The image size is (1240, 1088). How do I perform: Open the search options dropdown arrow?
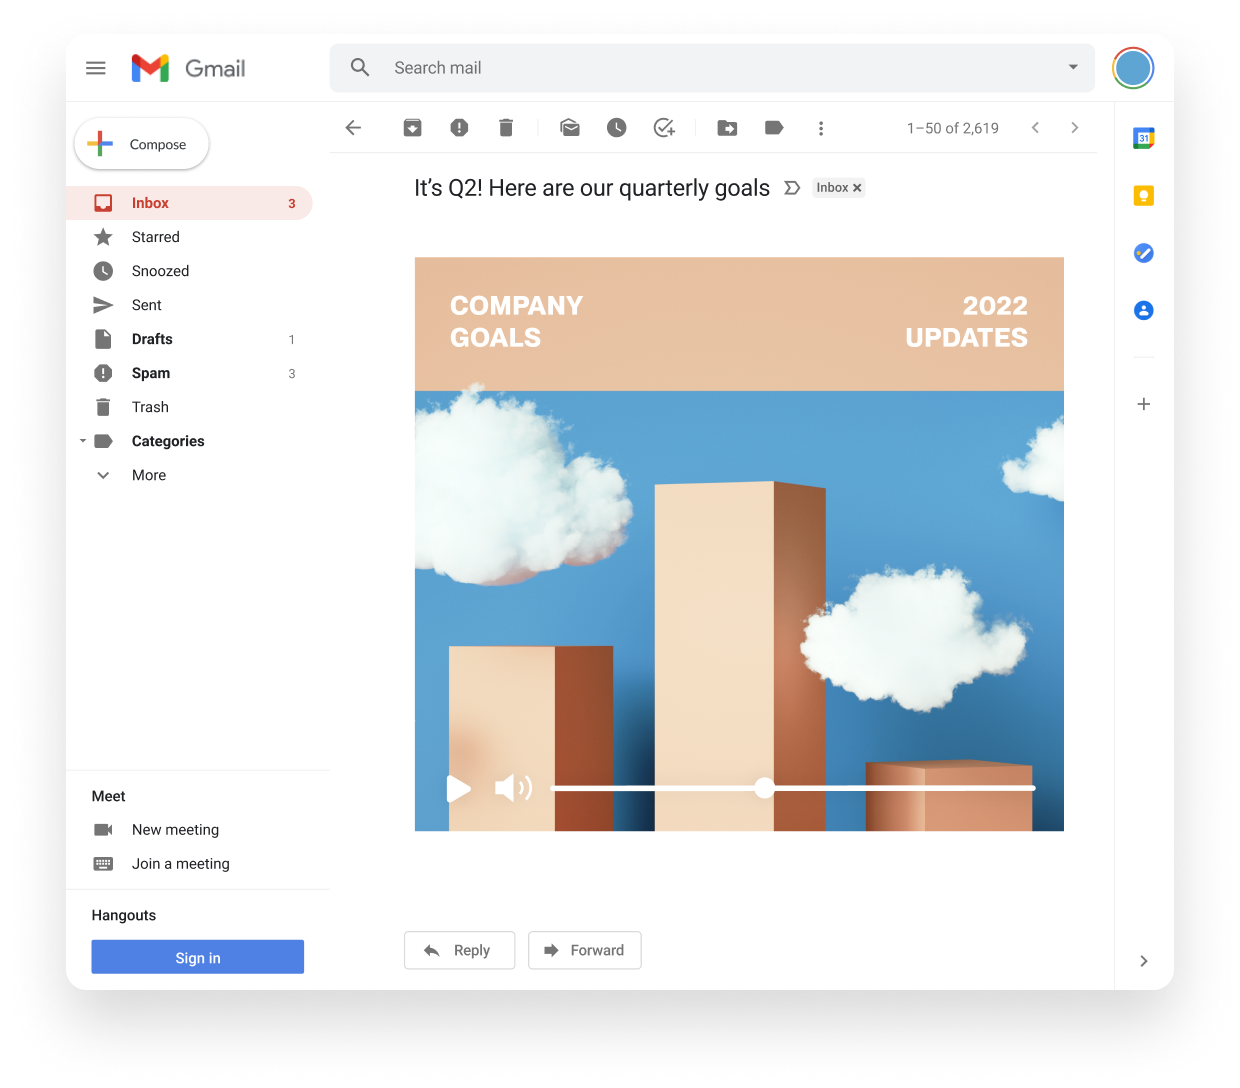point(1073,67)
